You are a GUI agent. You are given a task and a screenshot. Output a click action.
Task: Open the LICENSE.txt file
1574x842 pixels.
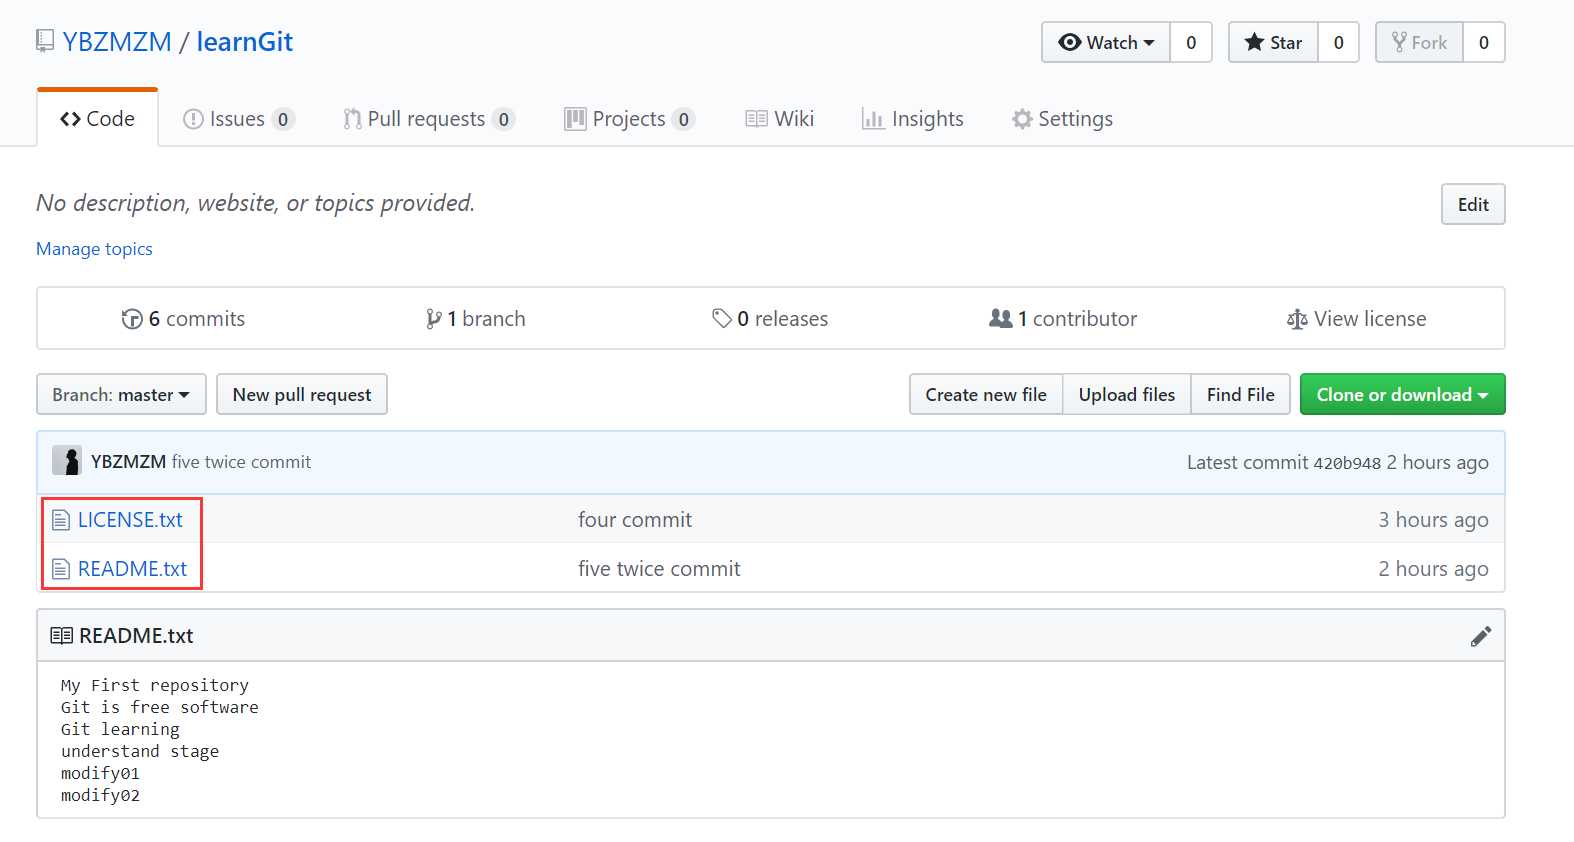point(130,520)
